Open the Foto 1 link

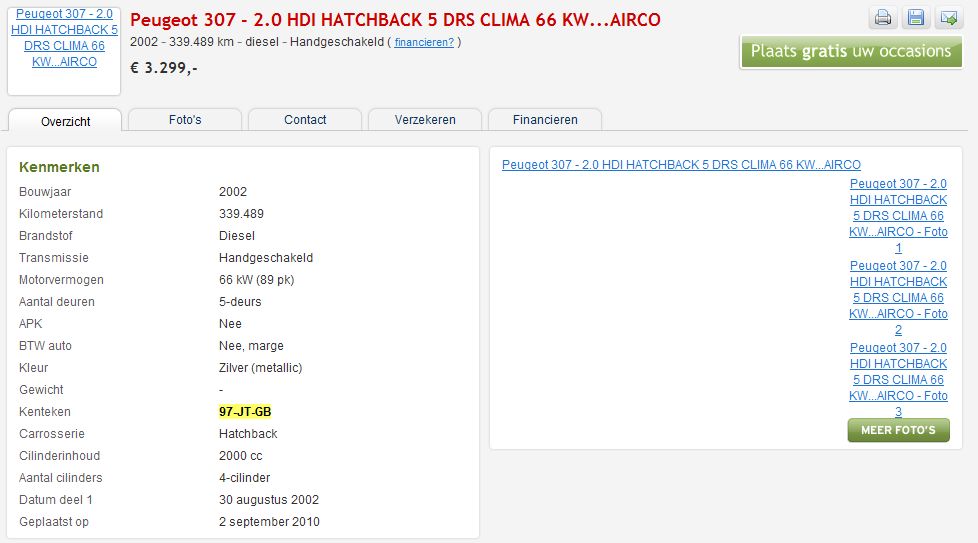point(898,216)
